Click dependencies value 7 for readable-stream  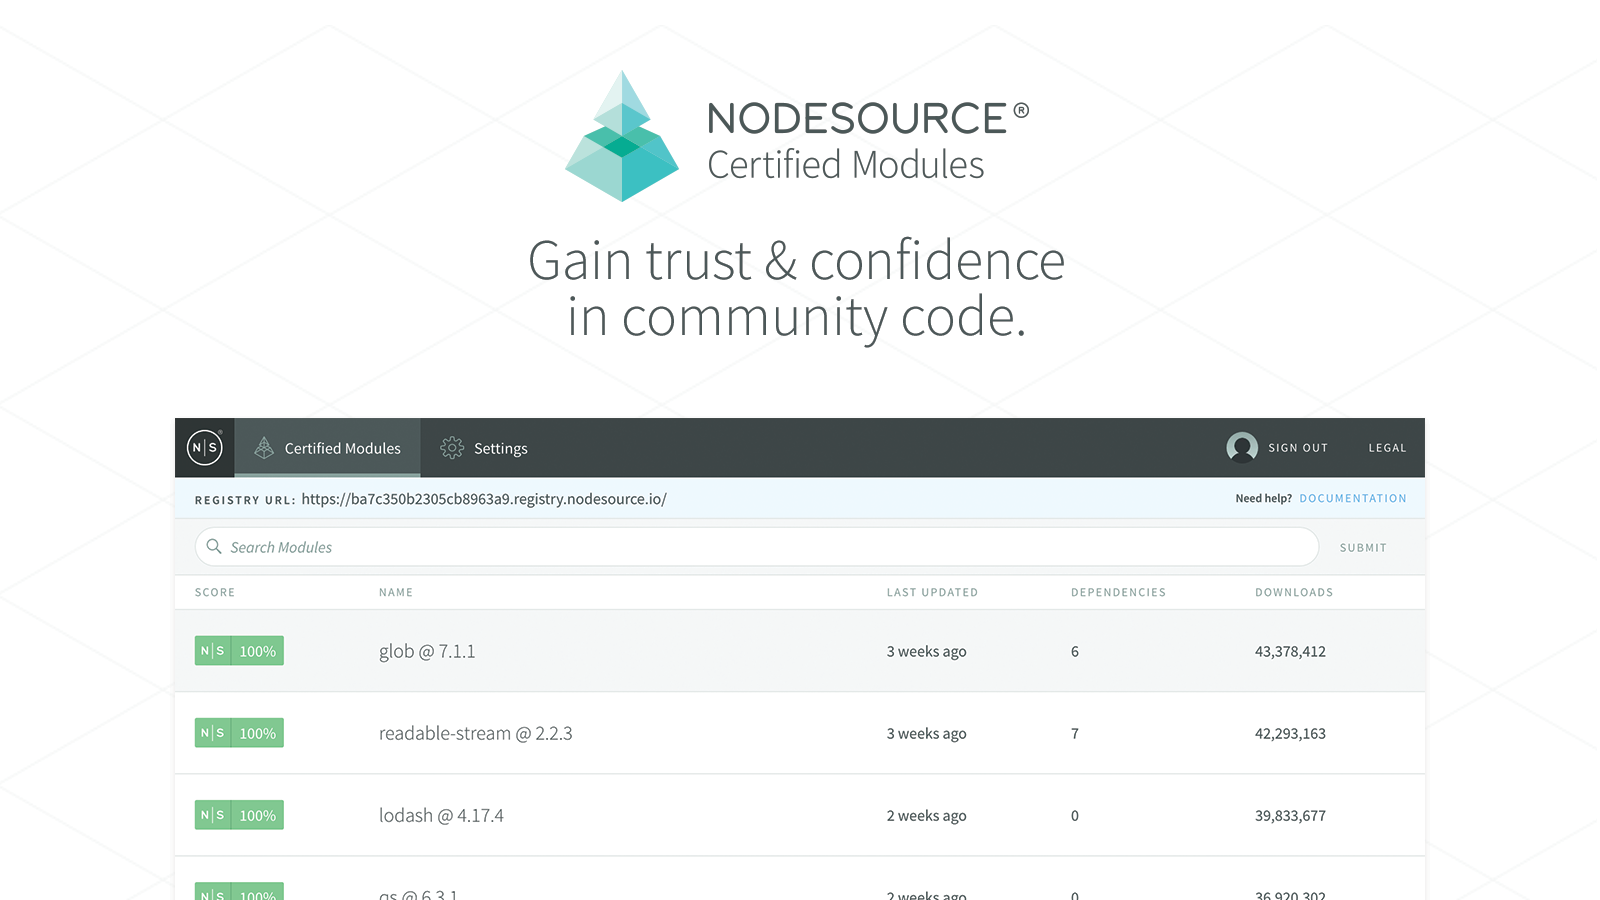point(1075,733)
